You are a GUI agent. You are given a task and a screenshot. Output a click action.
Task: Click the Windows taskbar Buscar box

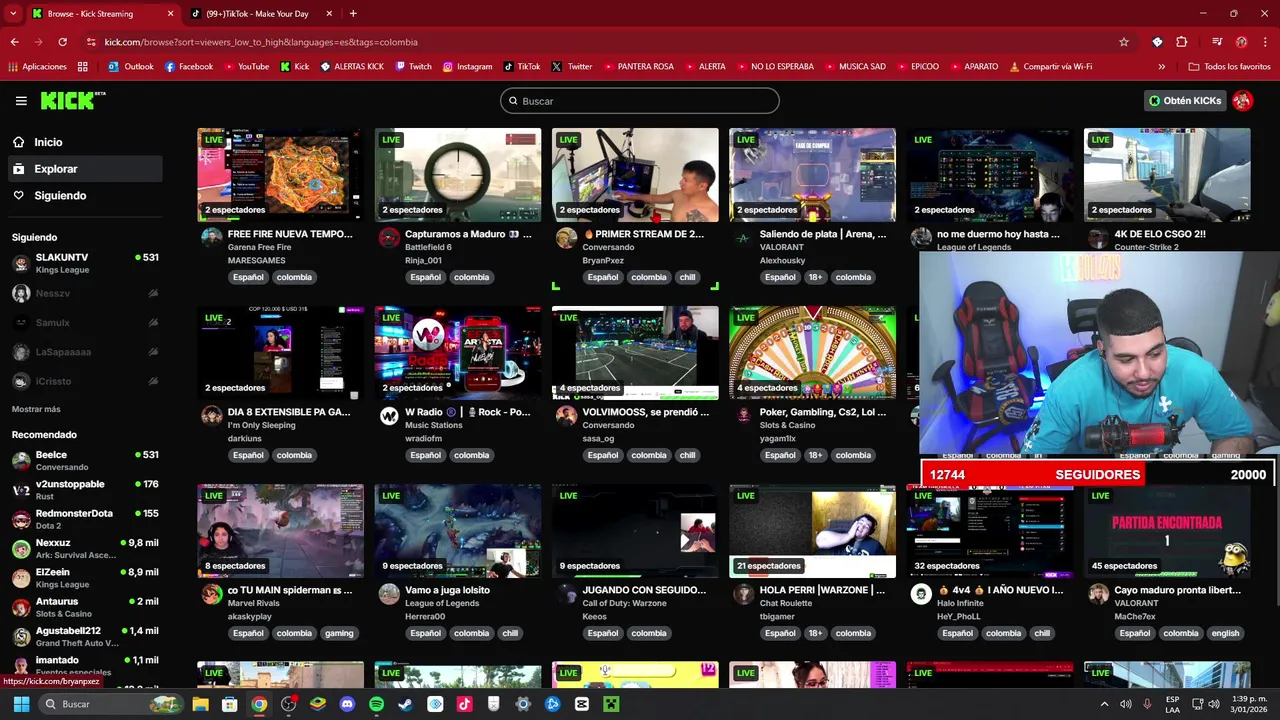coord(112,704)
